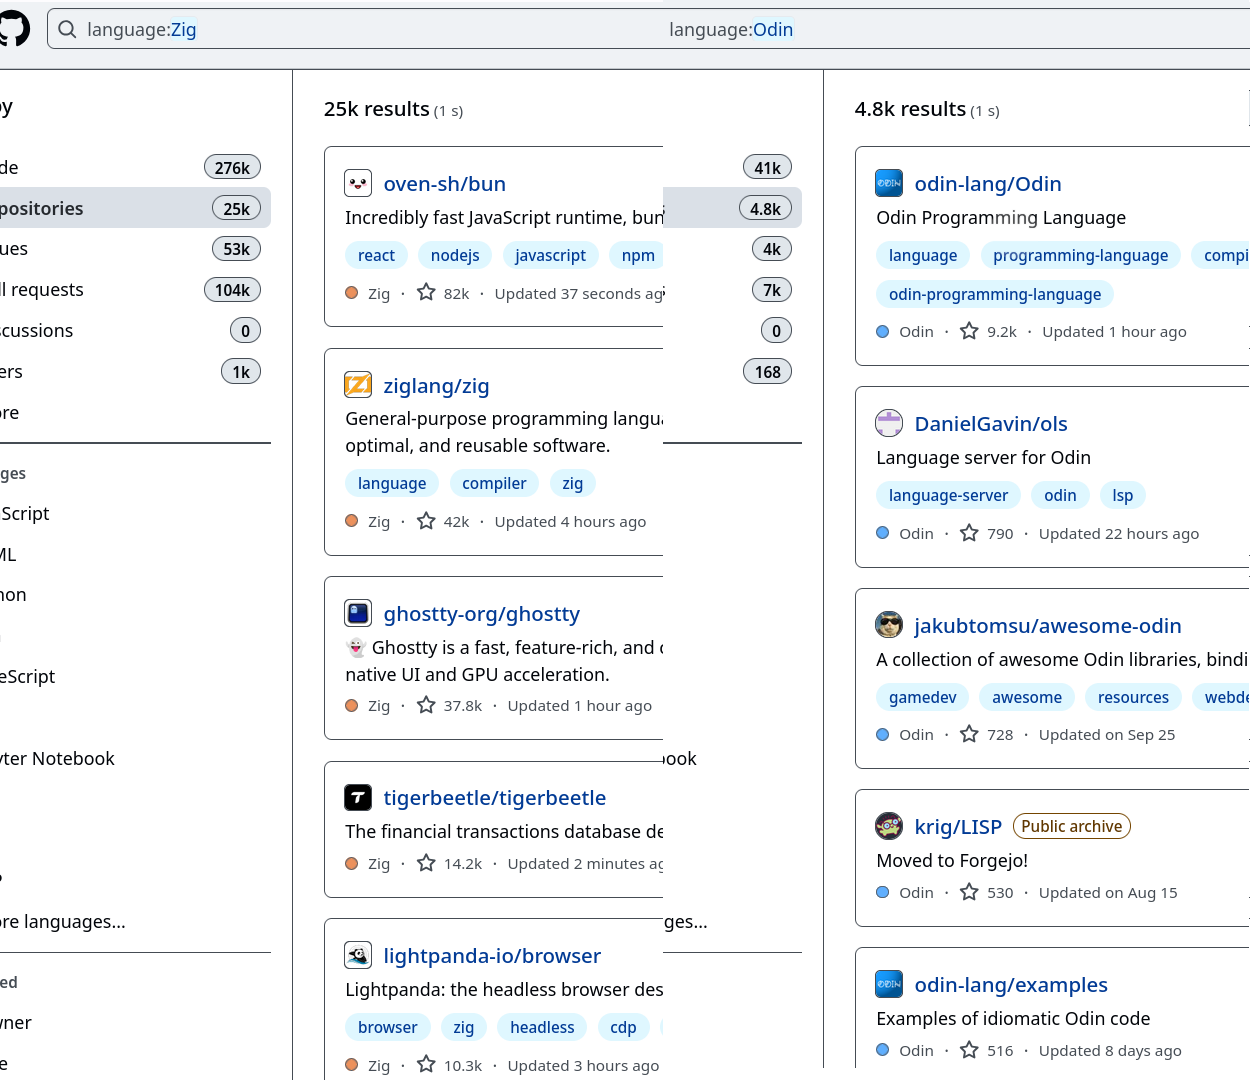
Task: Click the star icon for tigerbeetle
Action: click(x=426, y=862)
